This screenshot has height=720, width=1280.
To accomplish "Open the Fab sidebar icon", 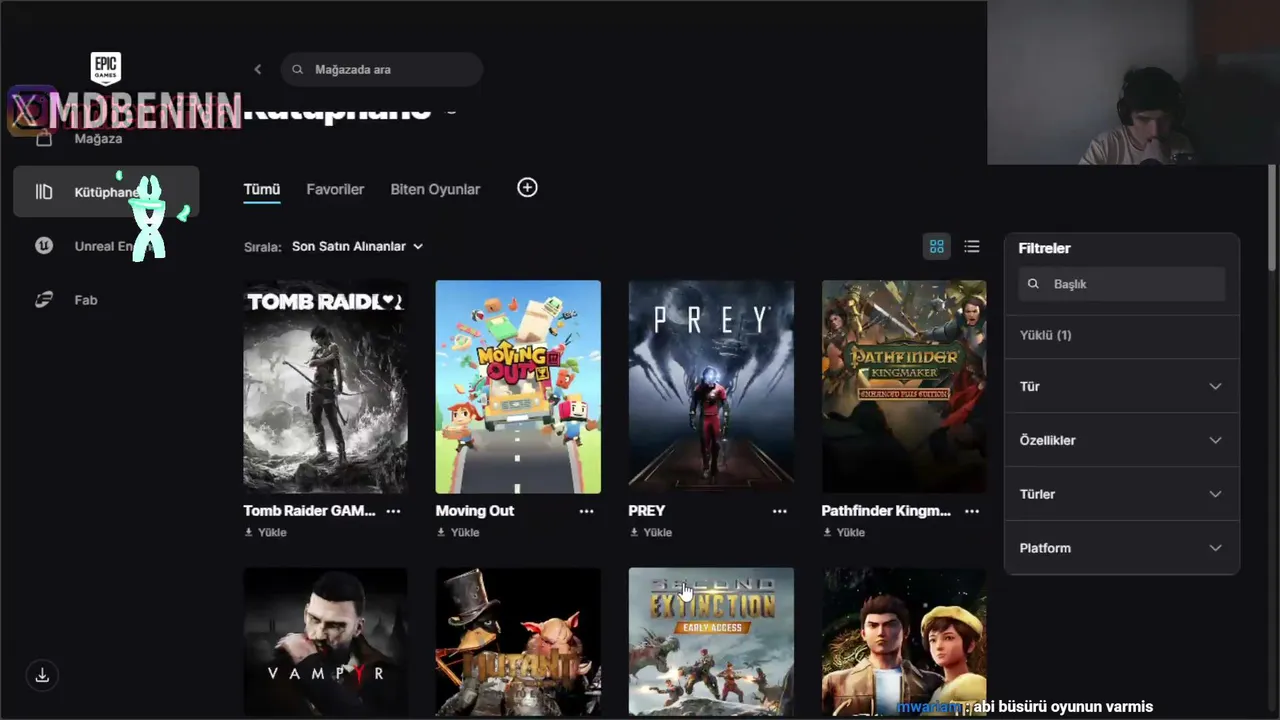I will click(x=44, y=300).
